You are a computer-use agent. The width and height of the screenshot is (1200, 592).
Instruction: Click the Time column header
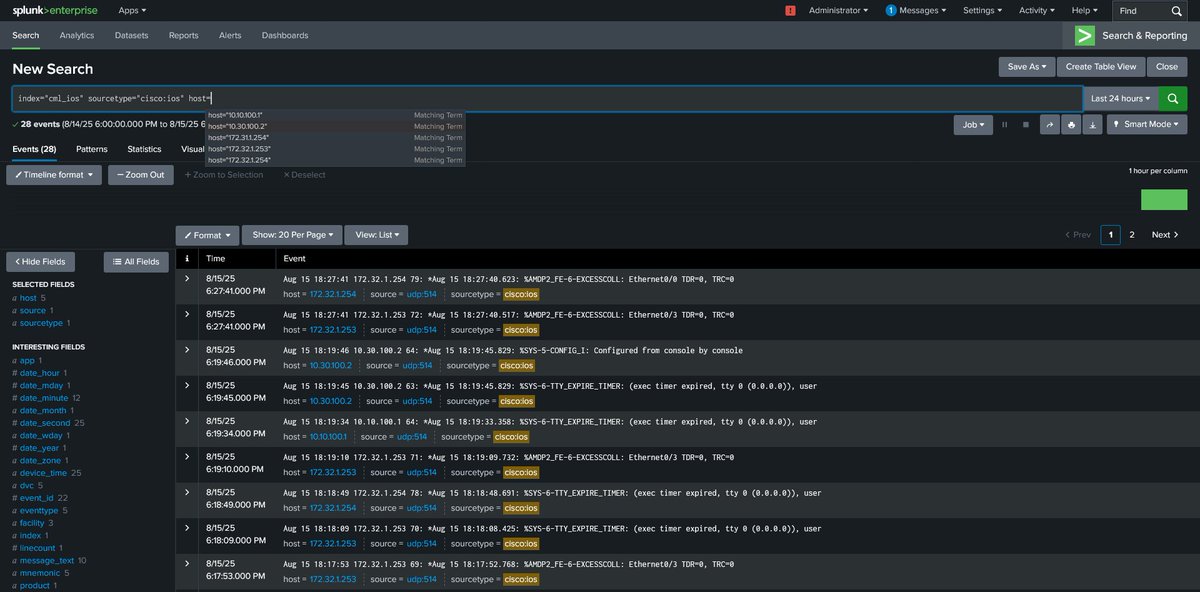click(216, 258)
